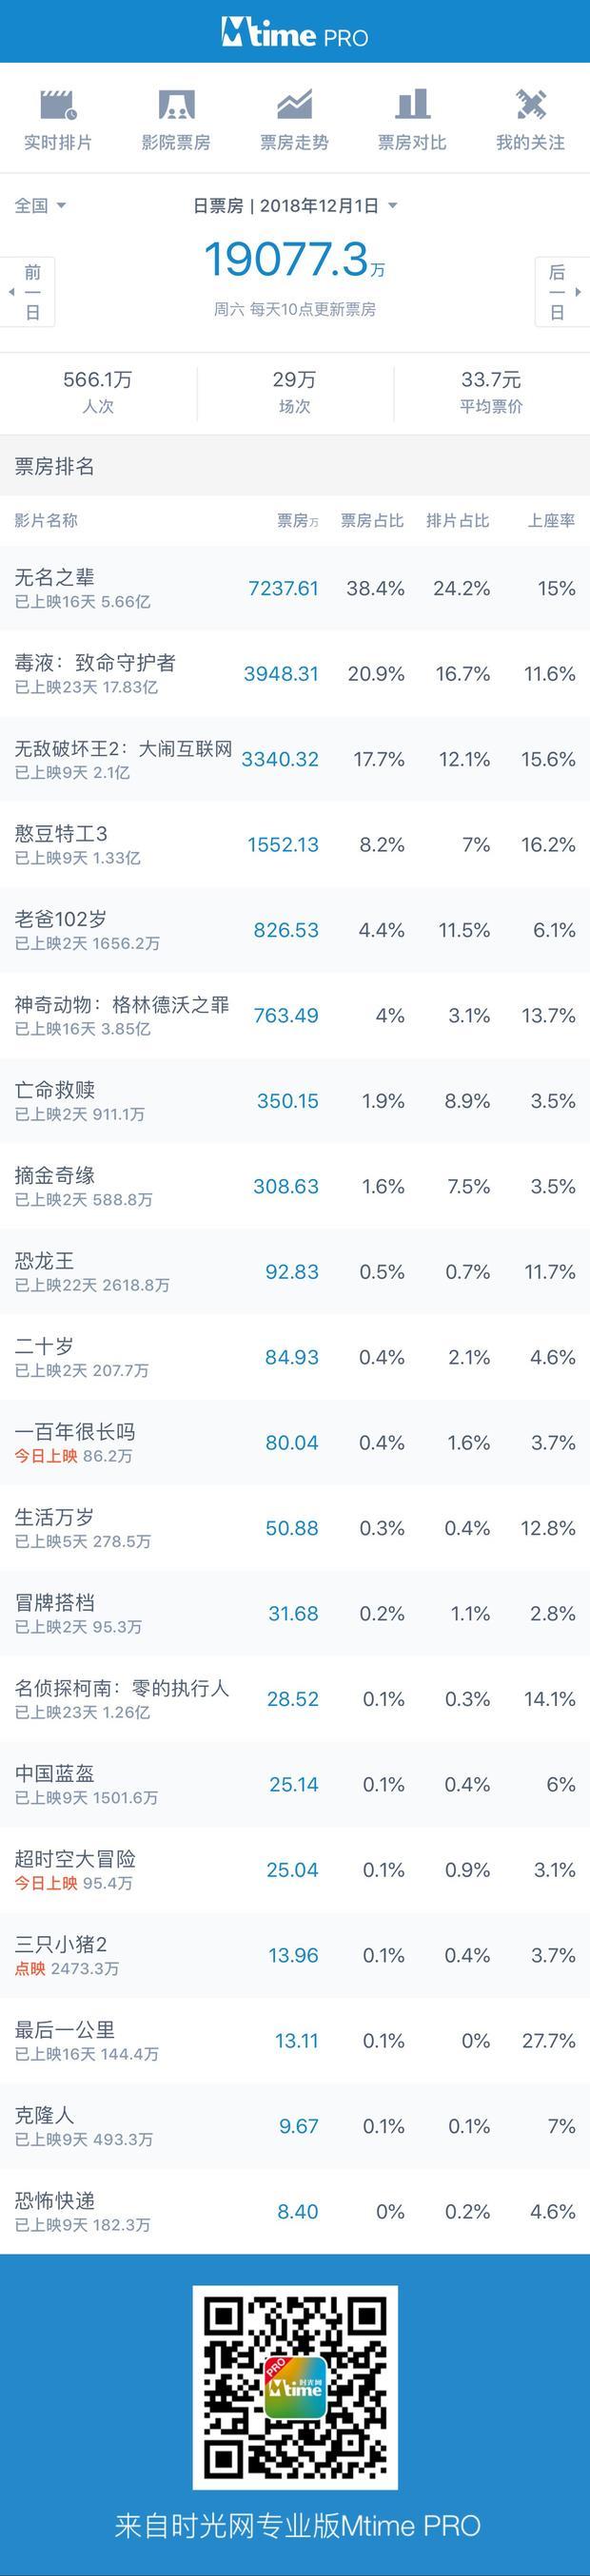590x2576 pixels.
Task: Sort by 排片占比 column header
Action: point(458,520)
